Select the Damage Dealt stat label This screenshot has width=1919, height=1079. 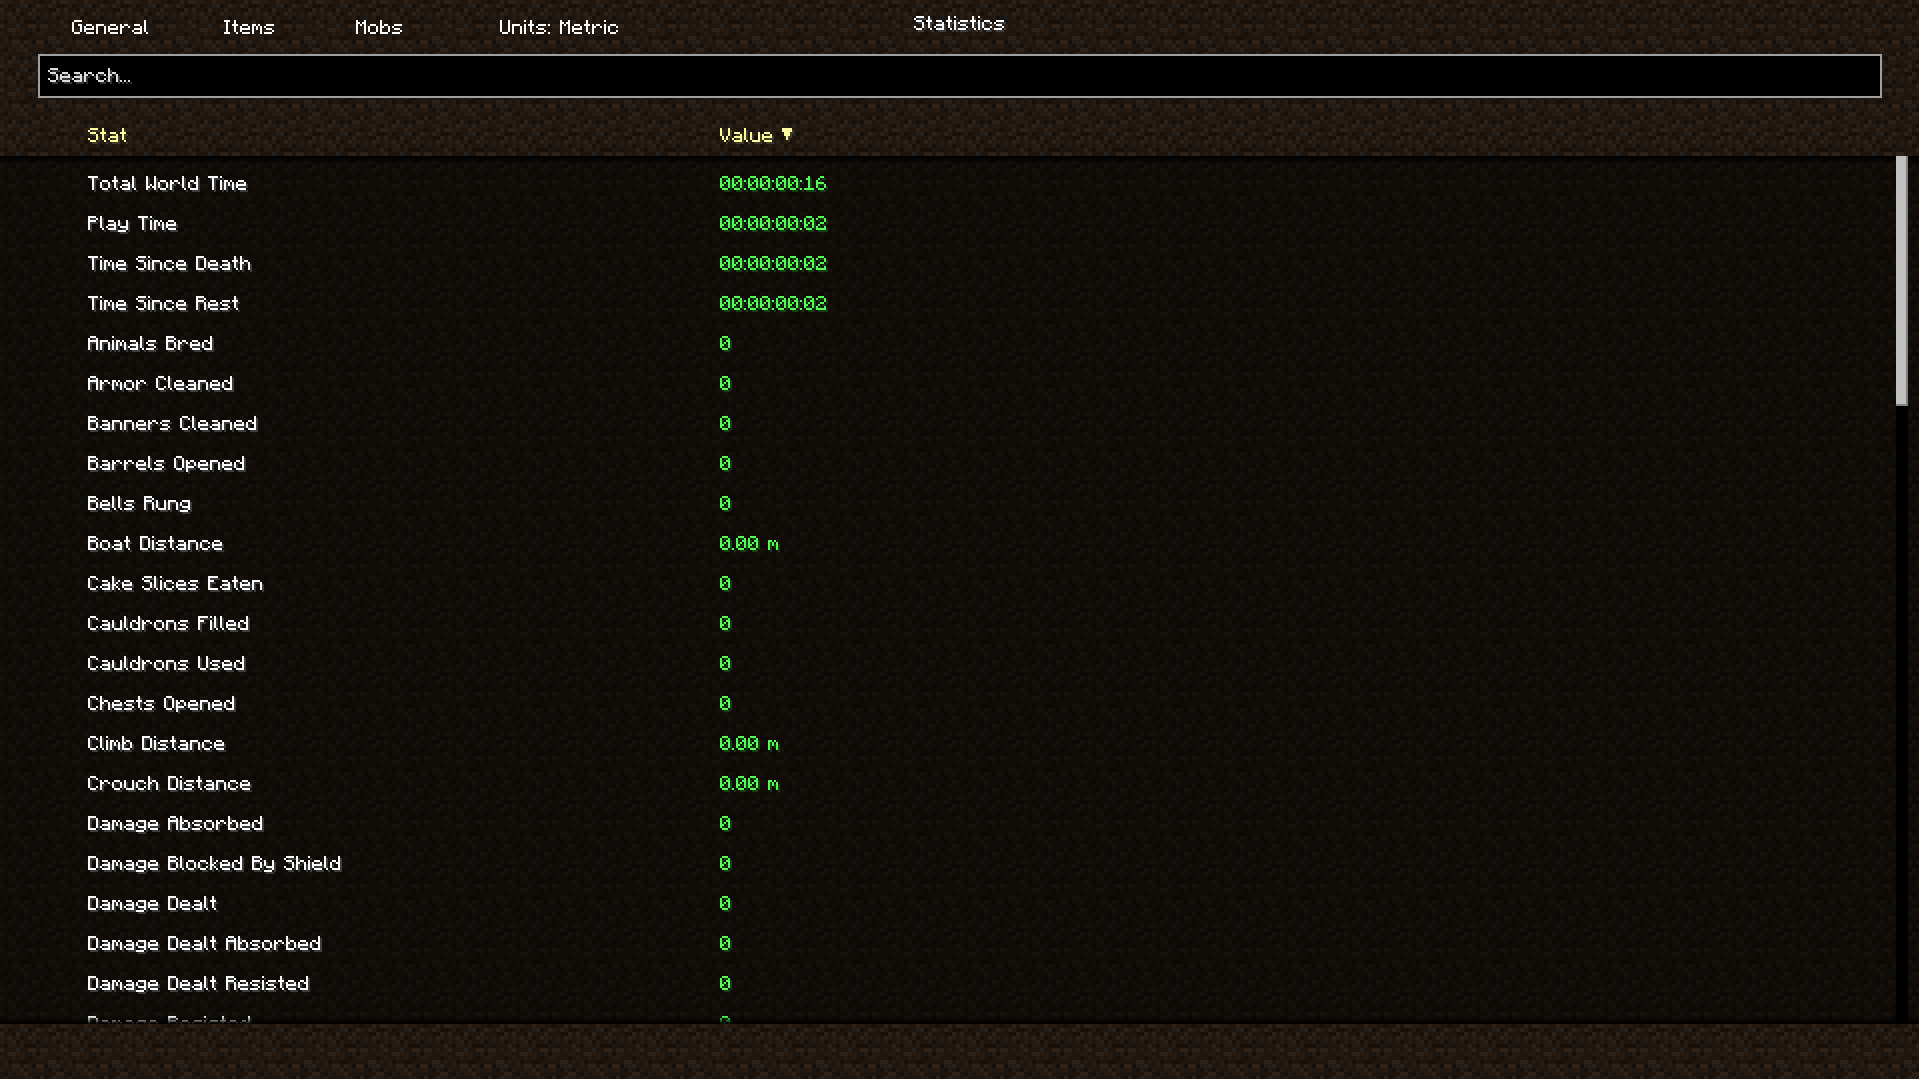pyautogui.click(x=152, y=903)
